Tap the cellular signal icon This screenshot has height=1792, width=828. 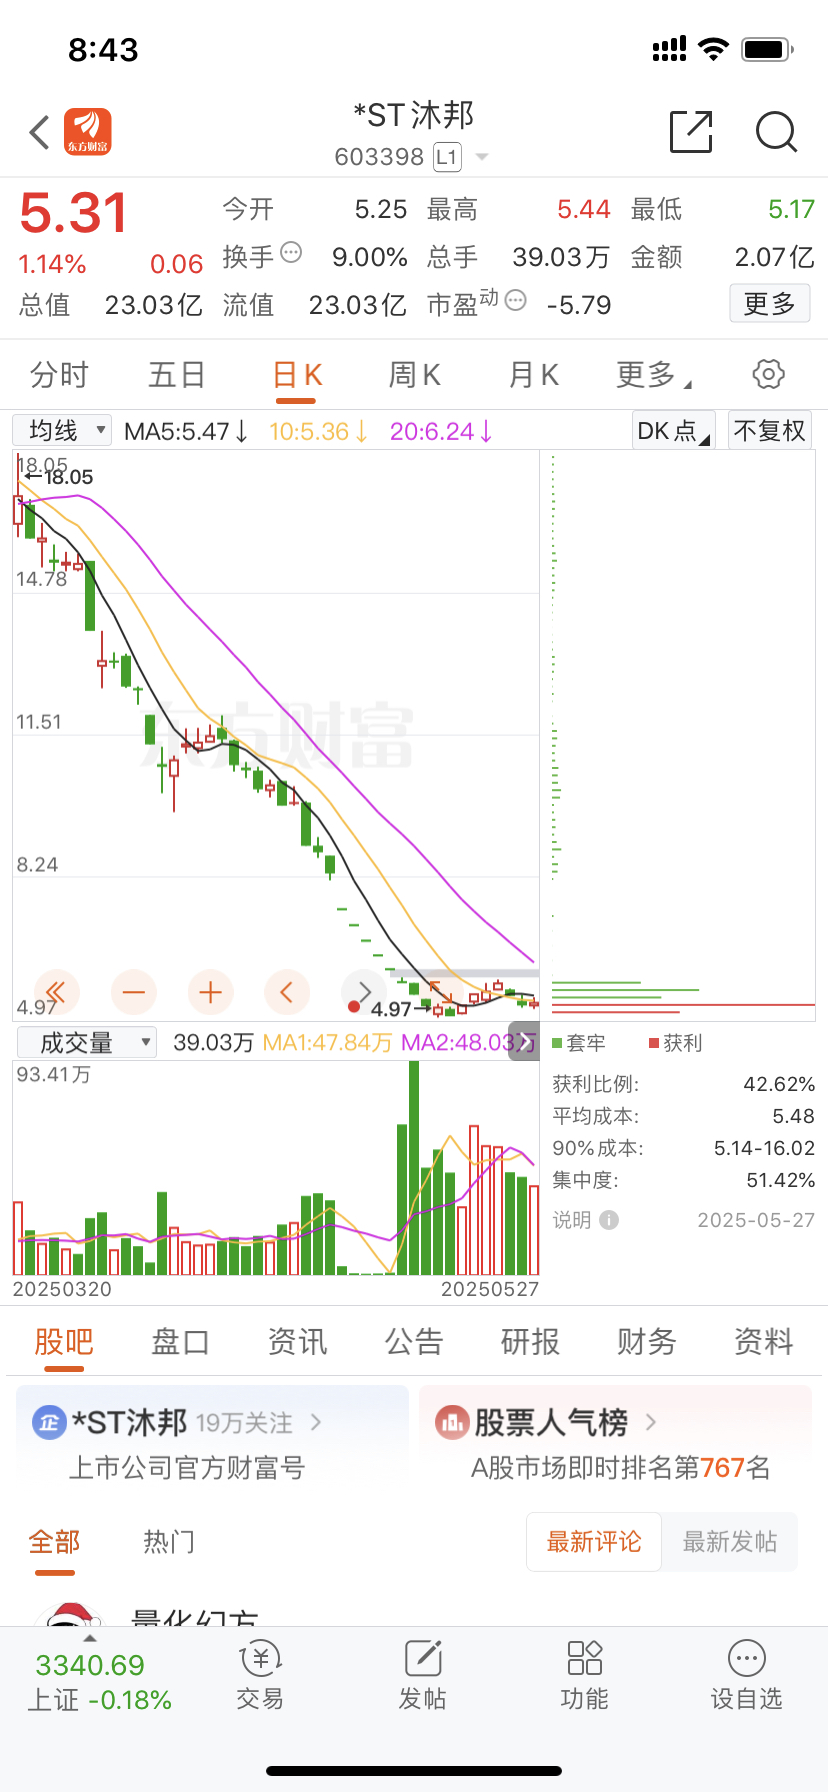tap(669, 49)
